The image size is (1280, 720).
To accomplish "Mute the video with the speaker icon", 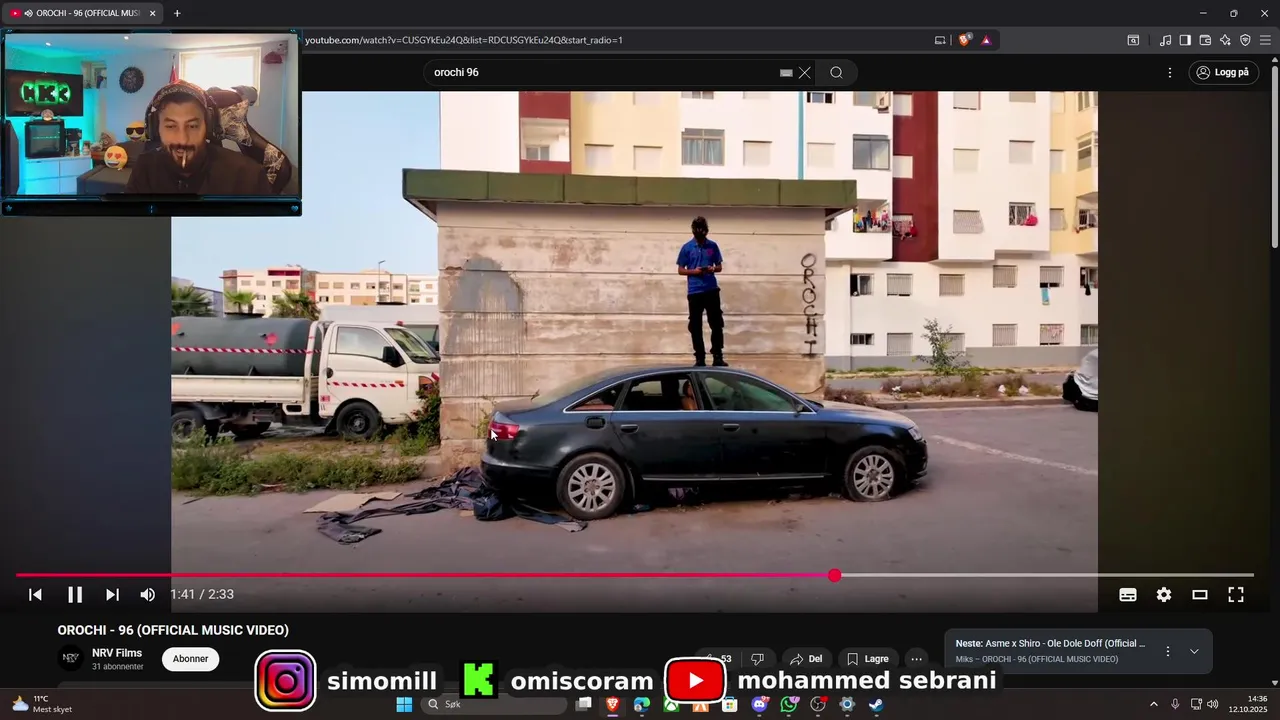I will click(148, 594).
